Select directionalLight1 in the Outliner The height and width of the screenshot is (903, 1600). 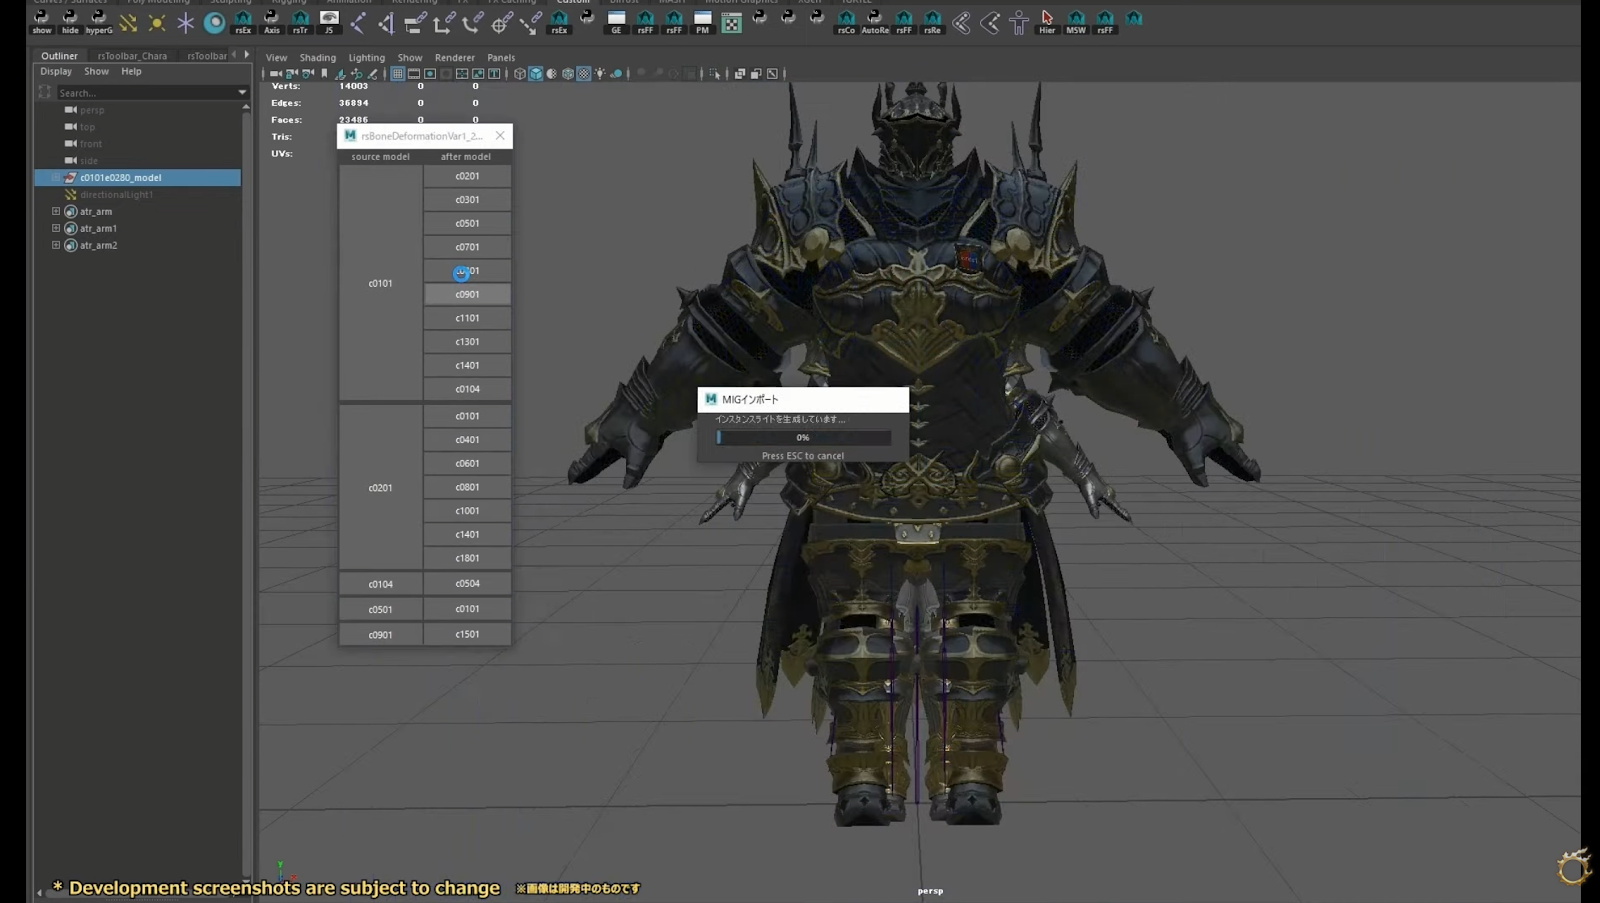click(x=116, y=195)
